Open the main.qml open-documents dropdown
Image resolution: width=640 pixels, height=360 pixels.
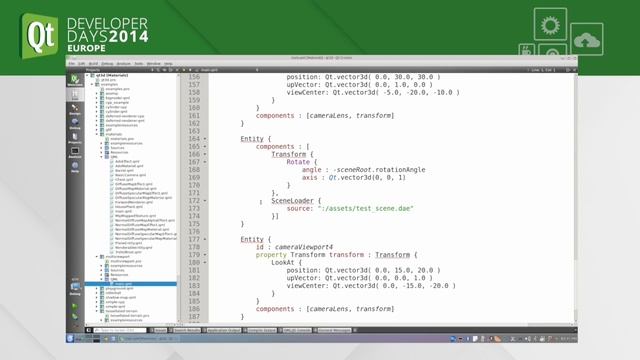227,70
